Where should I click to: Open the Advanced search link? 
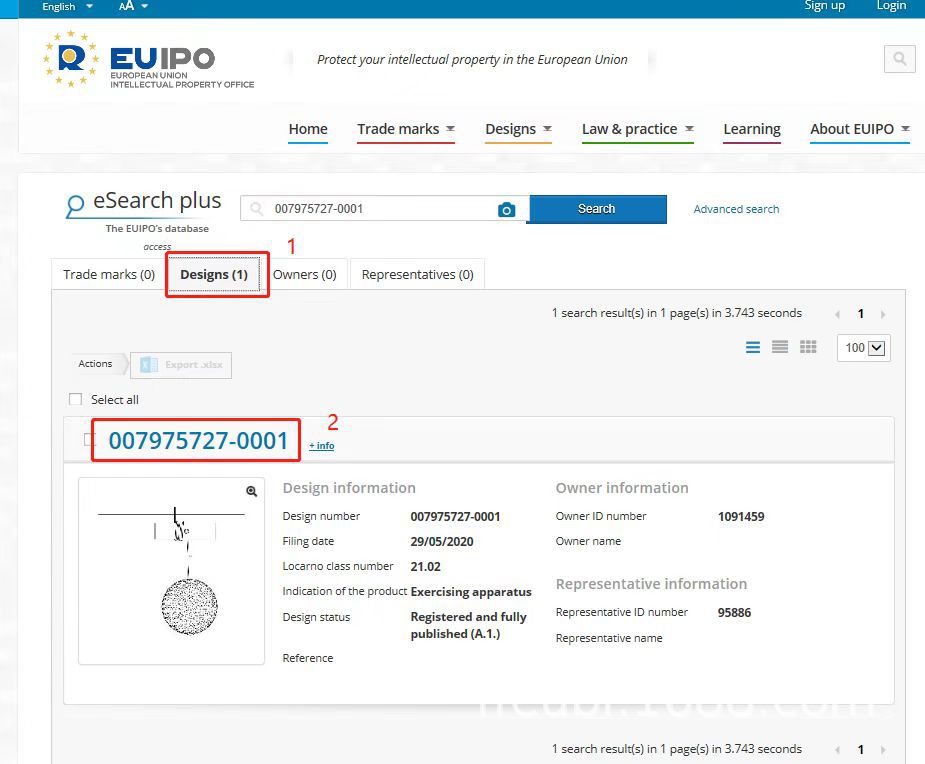[736, 209]
